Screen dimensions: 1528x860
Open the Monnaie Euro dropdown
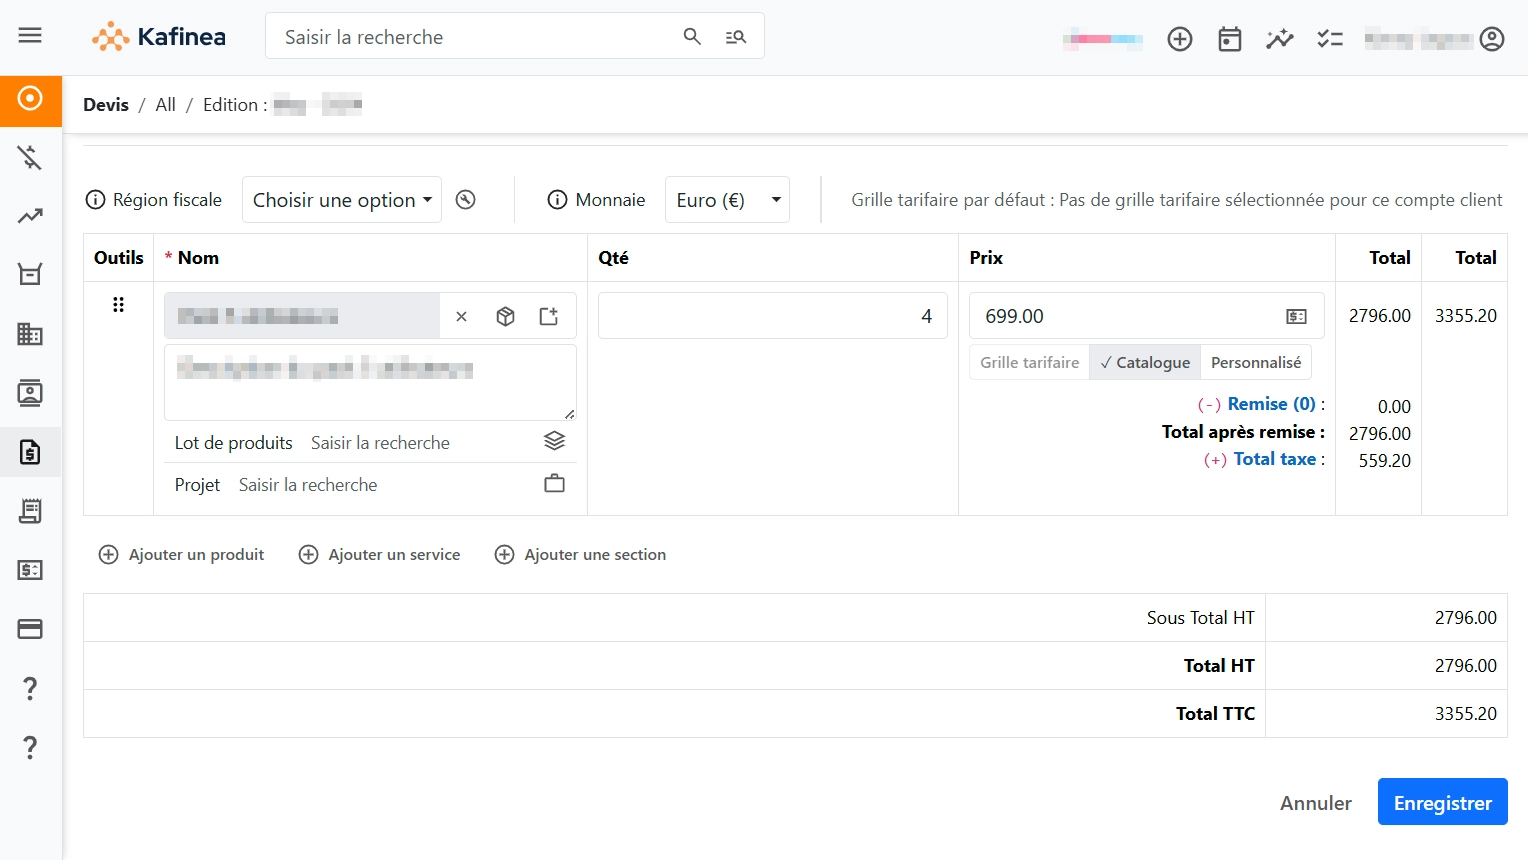tap(727, 200)
